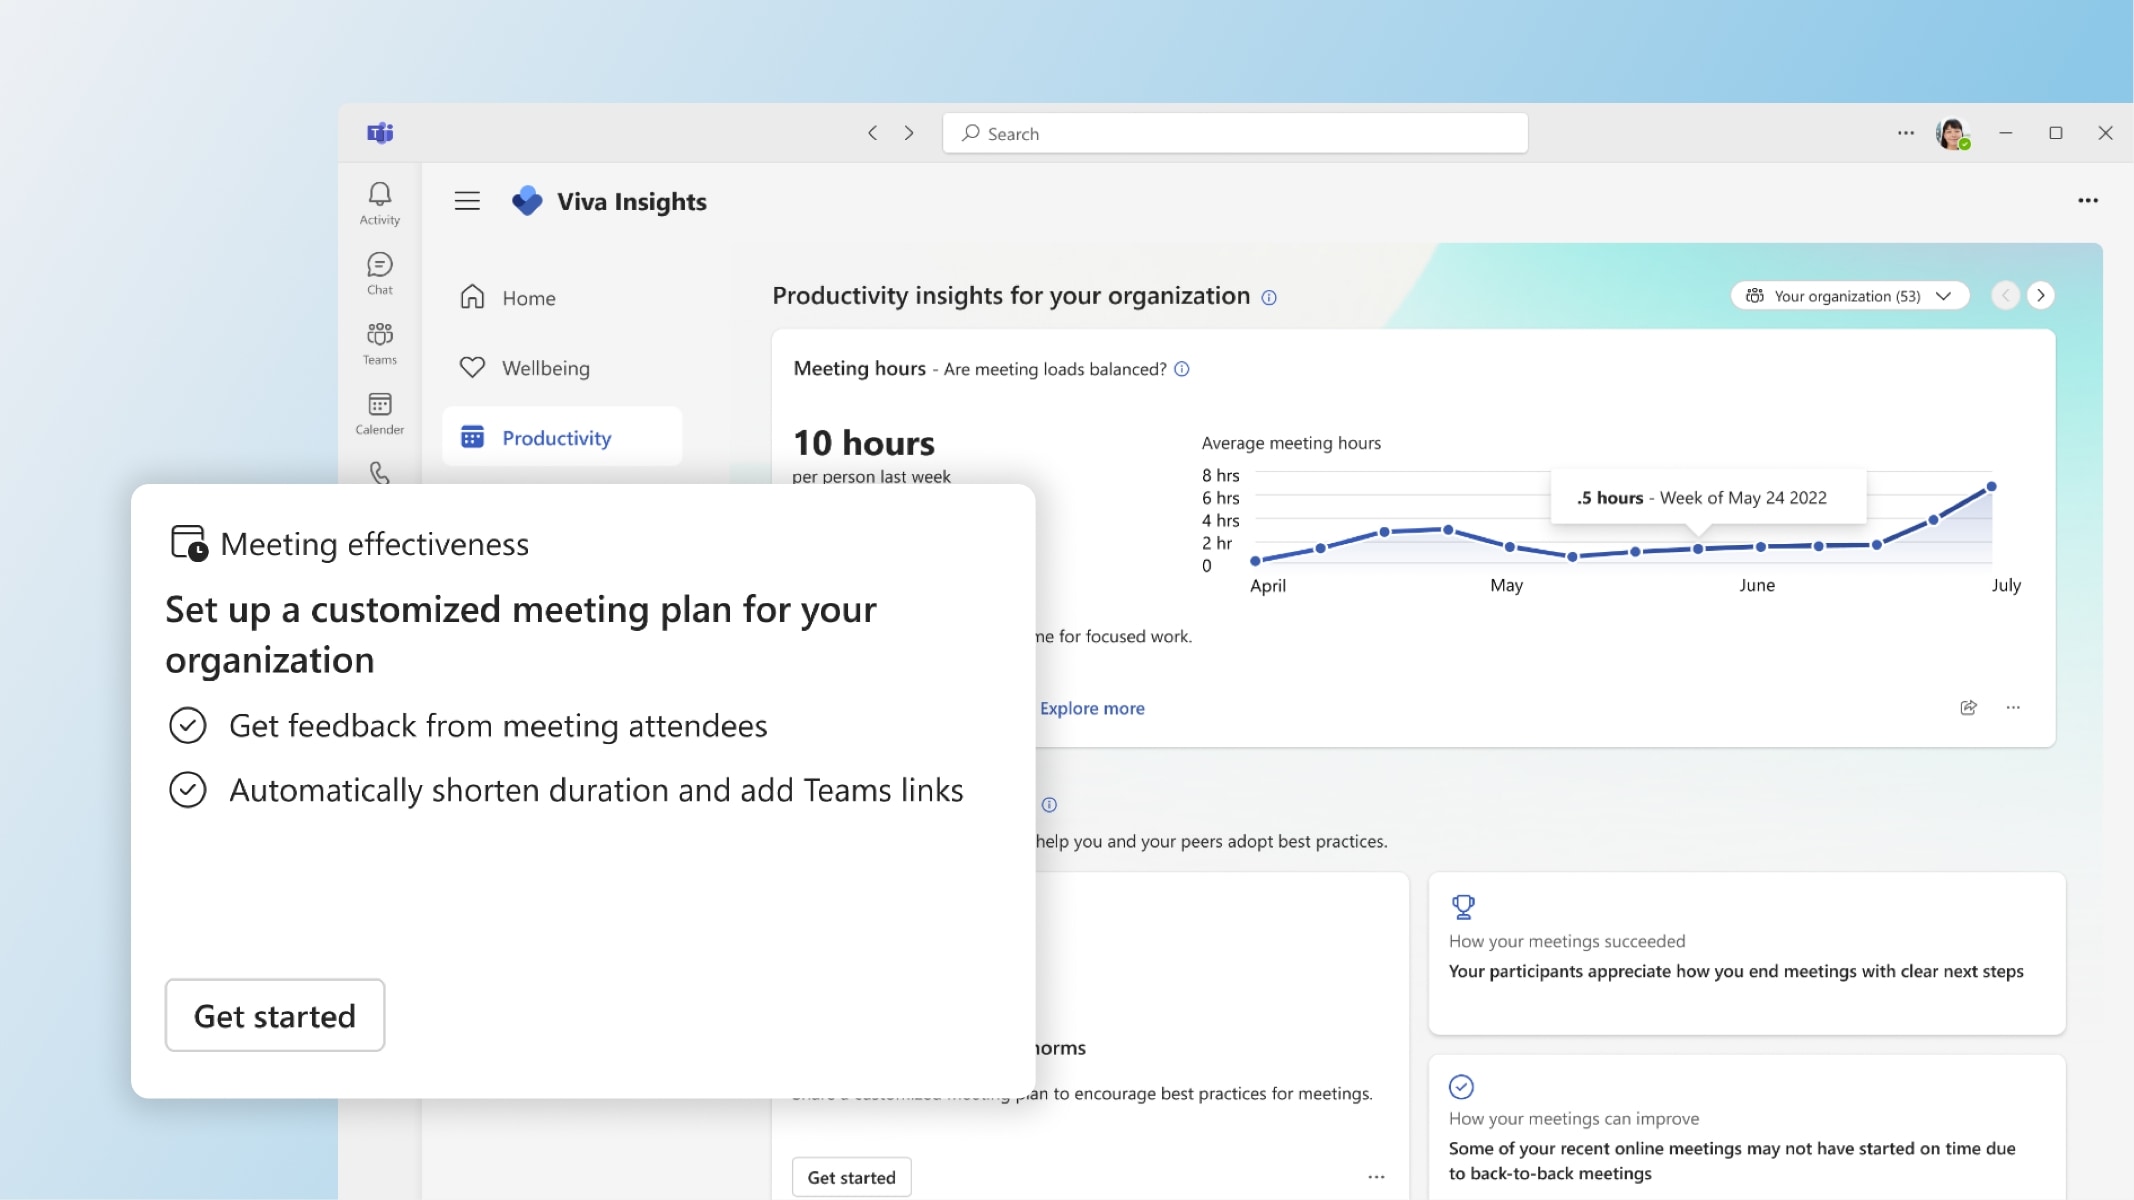Click check icon on meetings can improve card
Image resolution: width=2134 pixels, height=1200 pixels.
(x=1462, y=1087)
